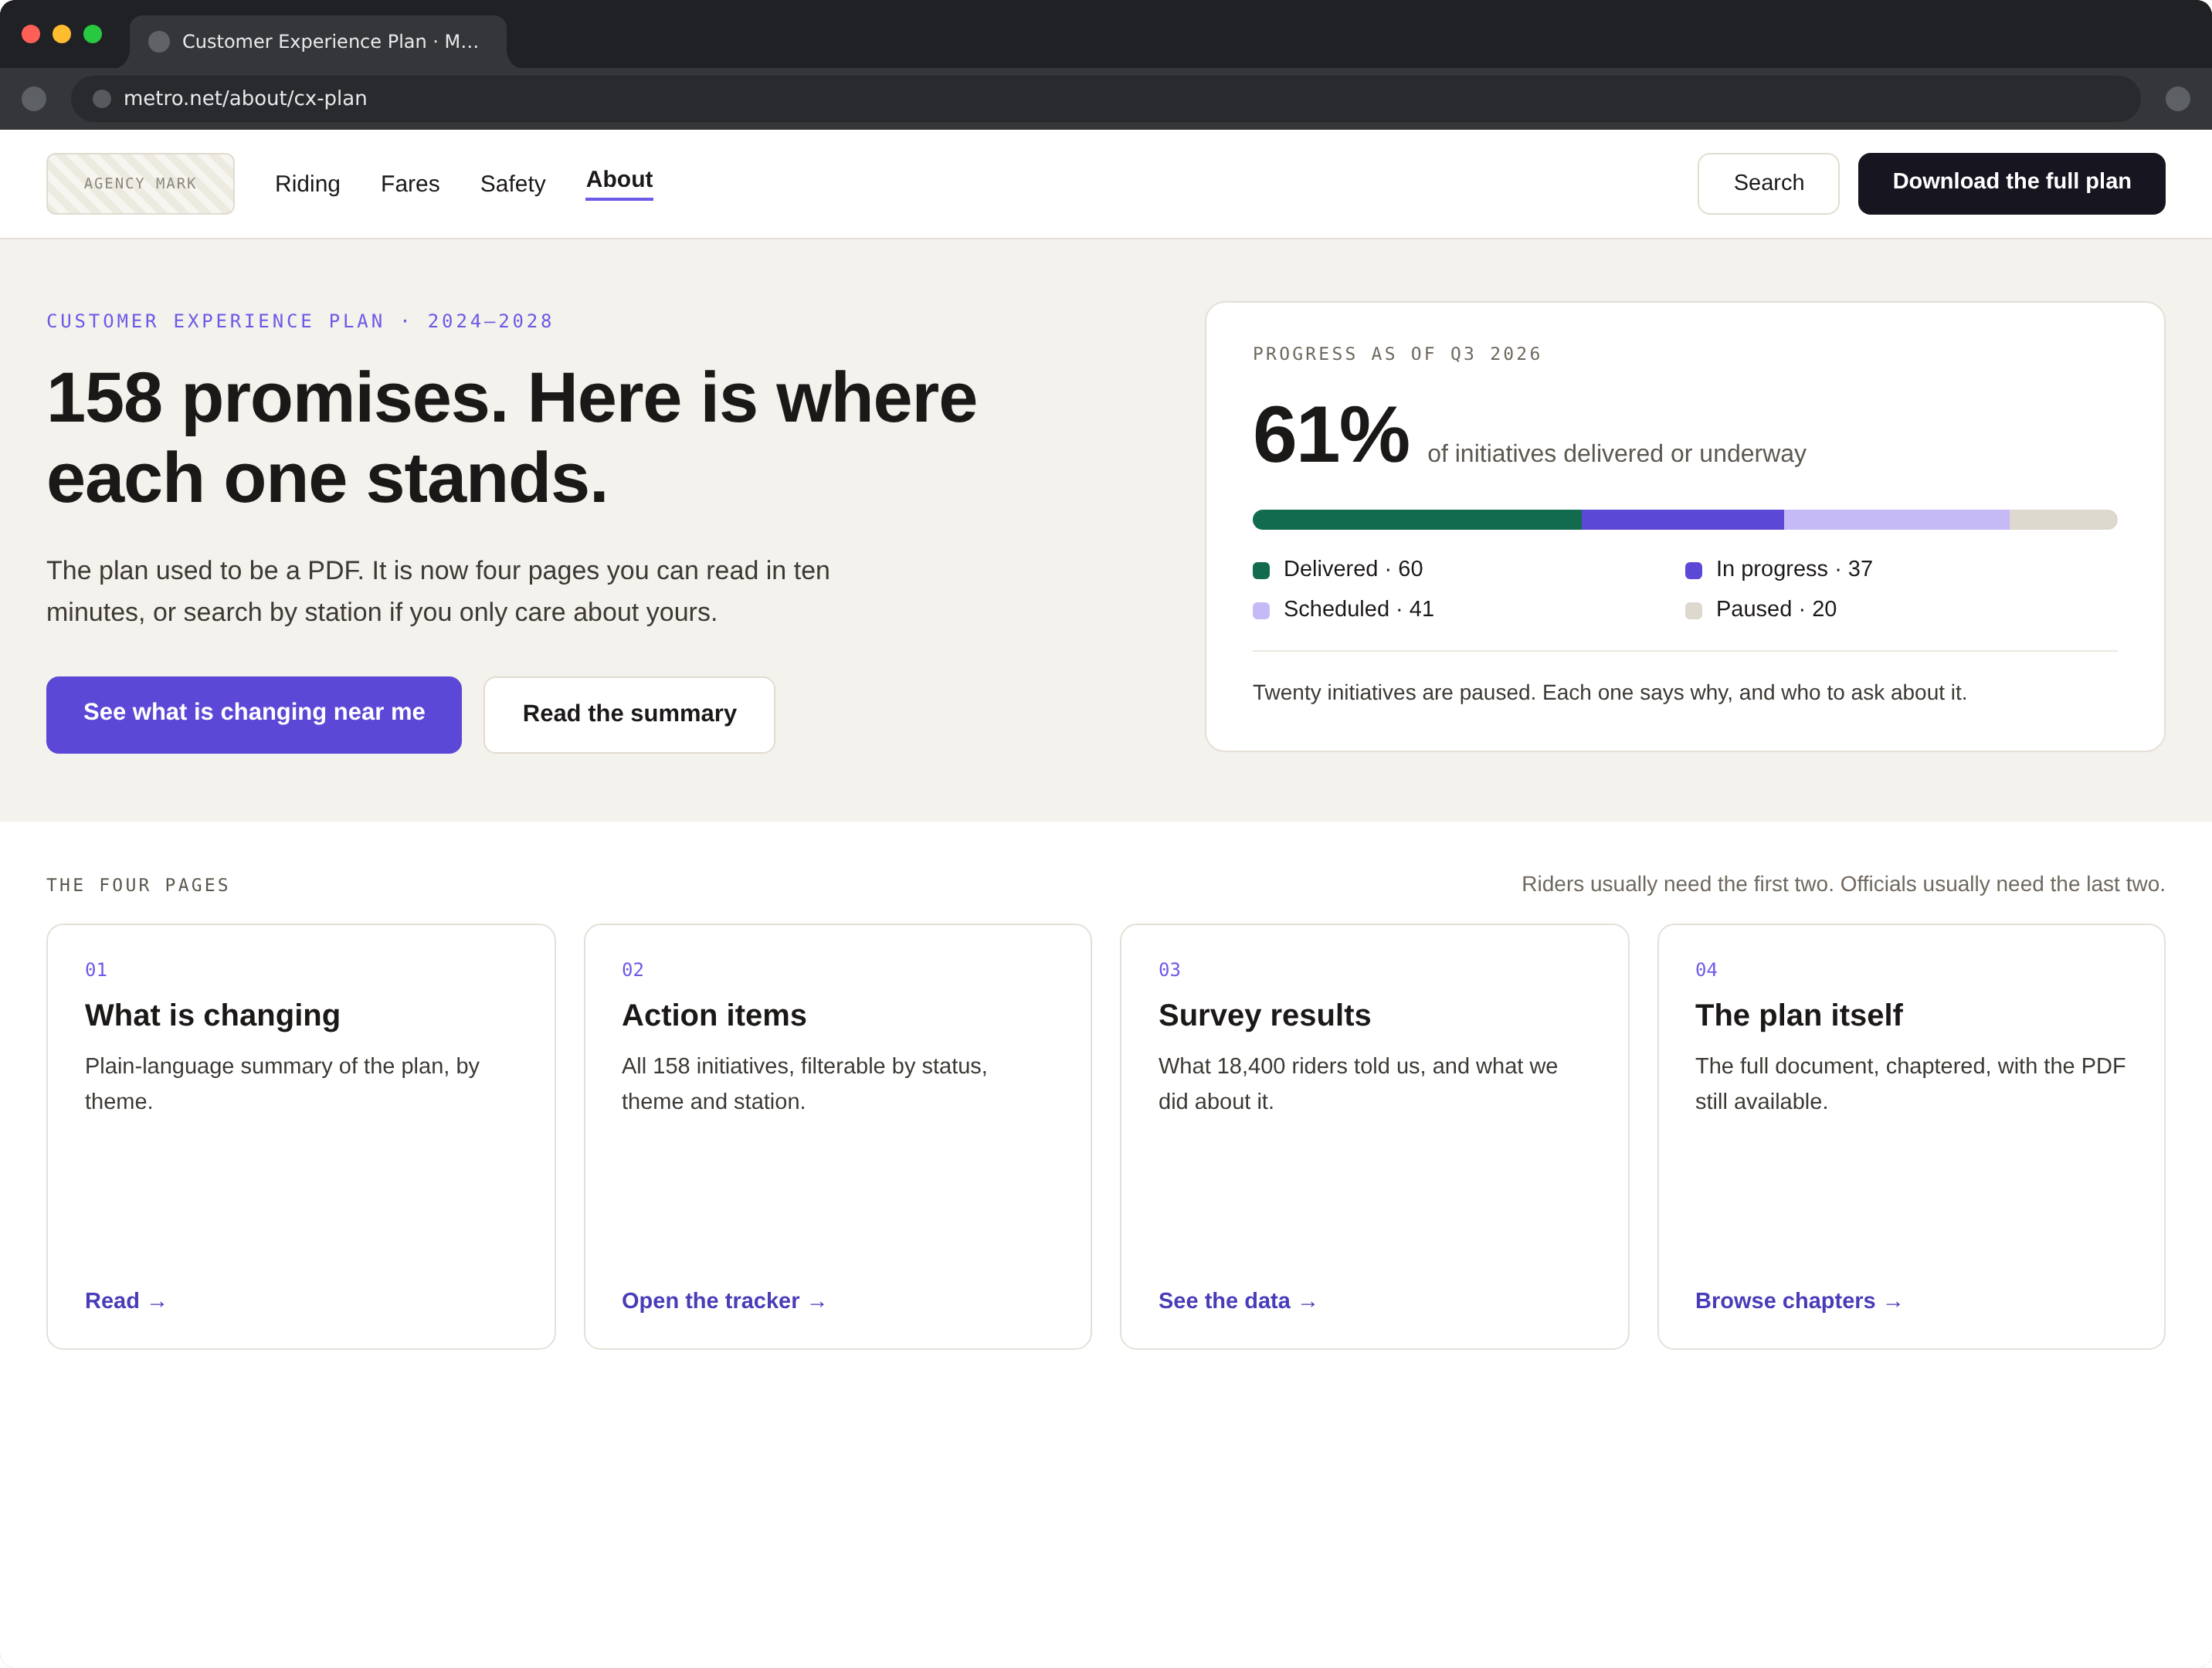This screenshot has height=1668, width=2212.
Task: Click Browse chapters link
Action: pyautogui.click(x=1798, y=1300)
